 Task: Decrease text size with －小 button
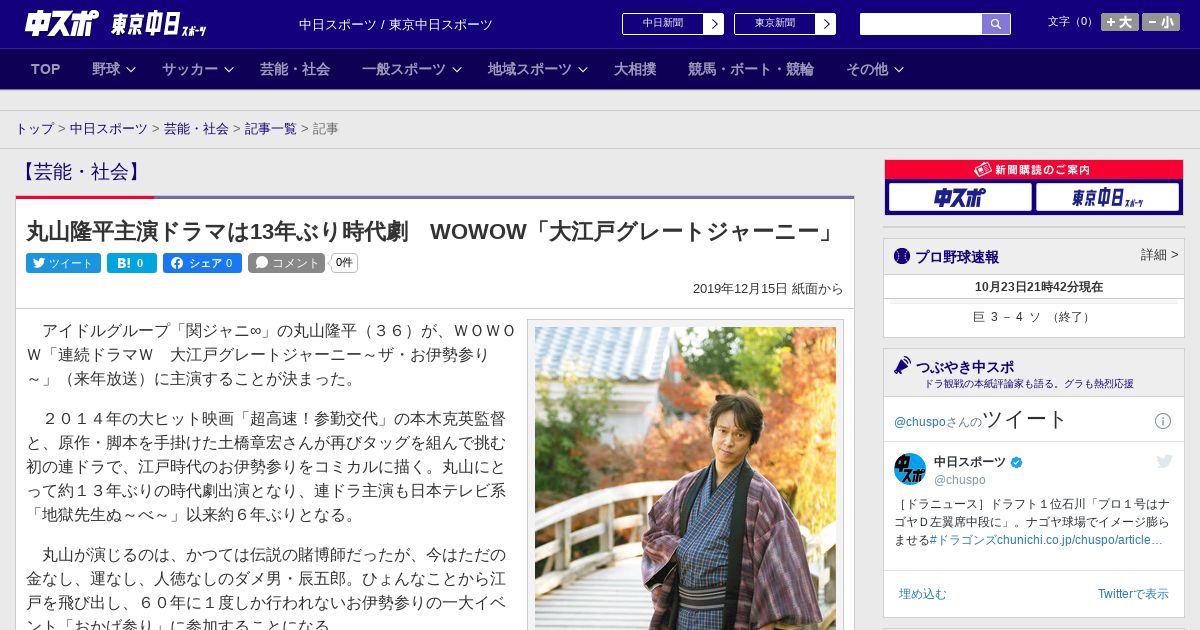coord(1161,22)
